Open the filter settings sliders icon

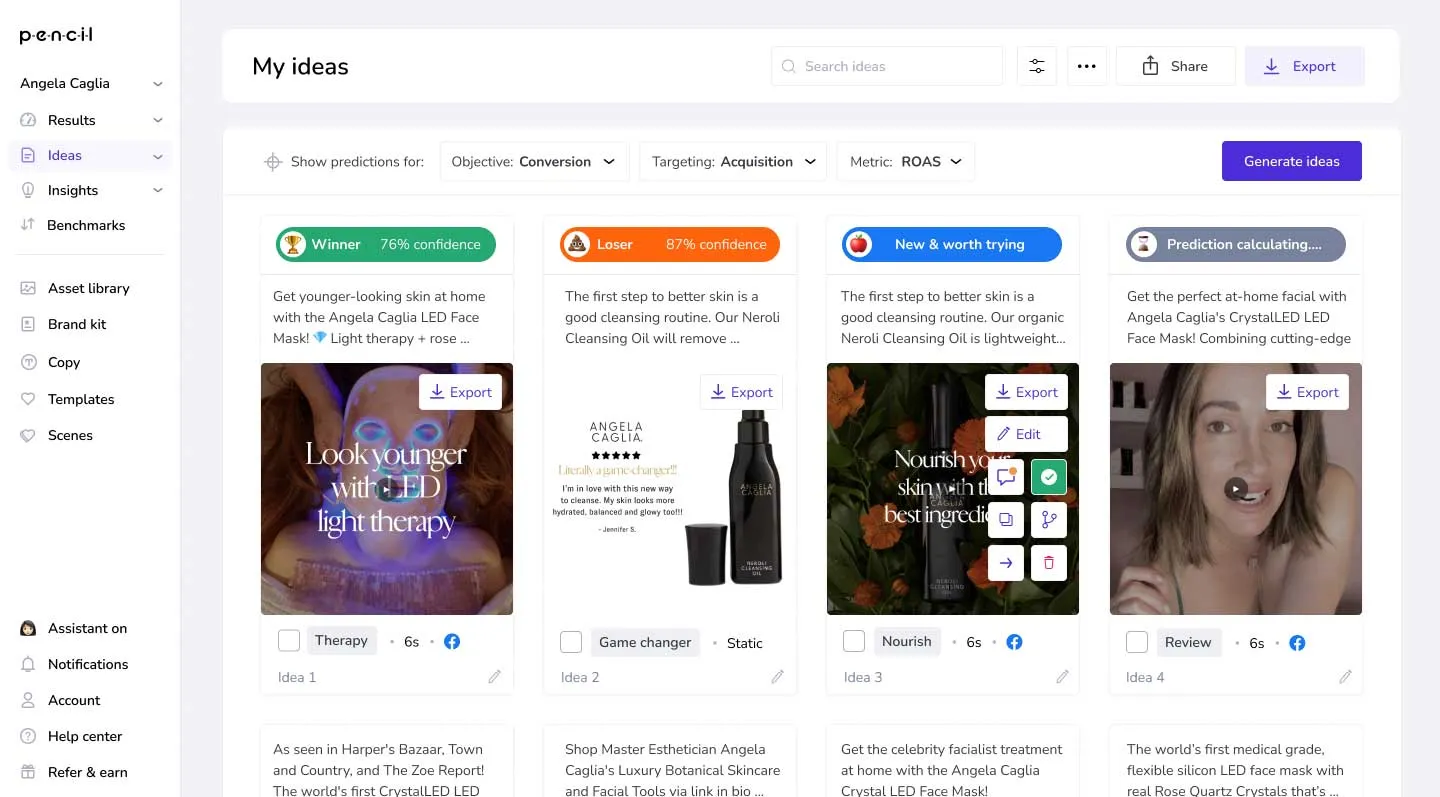pyautogui.click(x=1037, y=66)
